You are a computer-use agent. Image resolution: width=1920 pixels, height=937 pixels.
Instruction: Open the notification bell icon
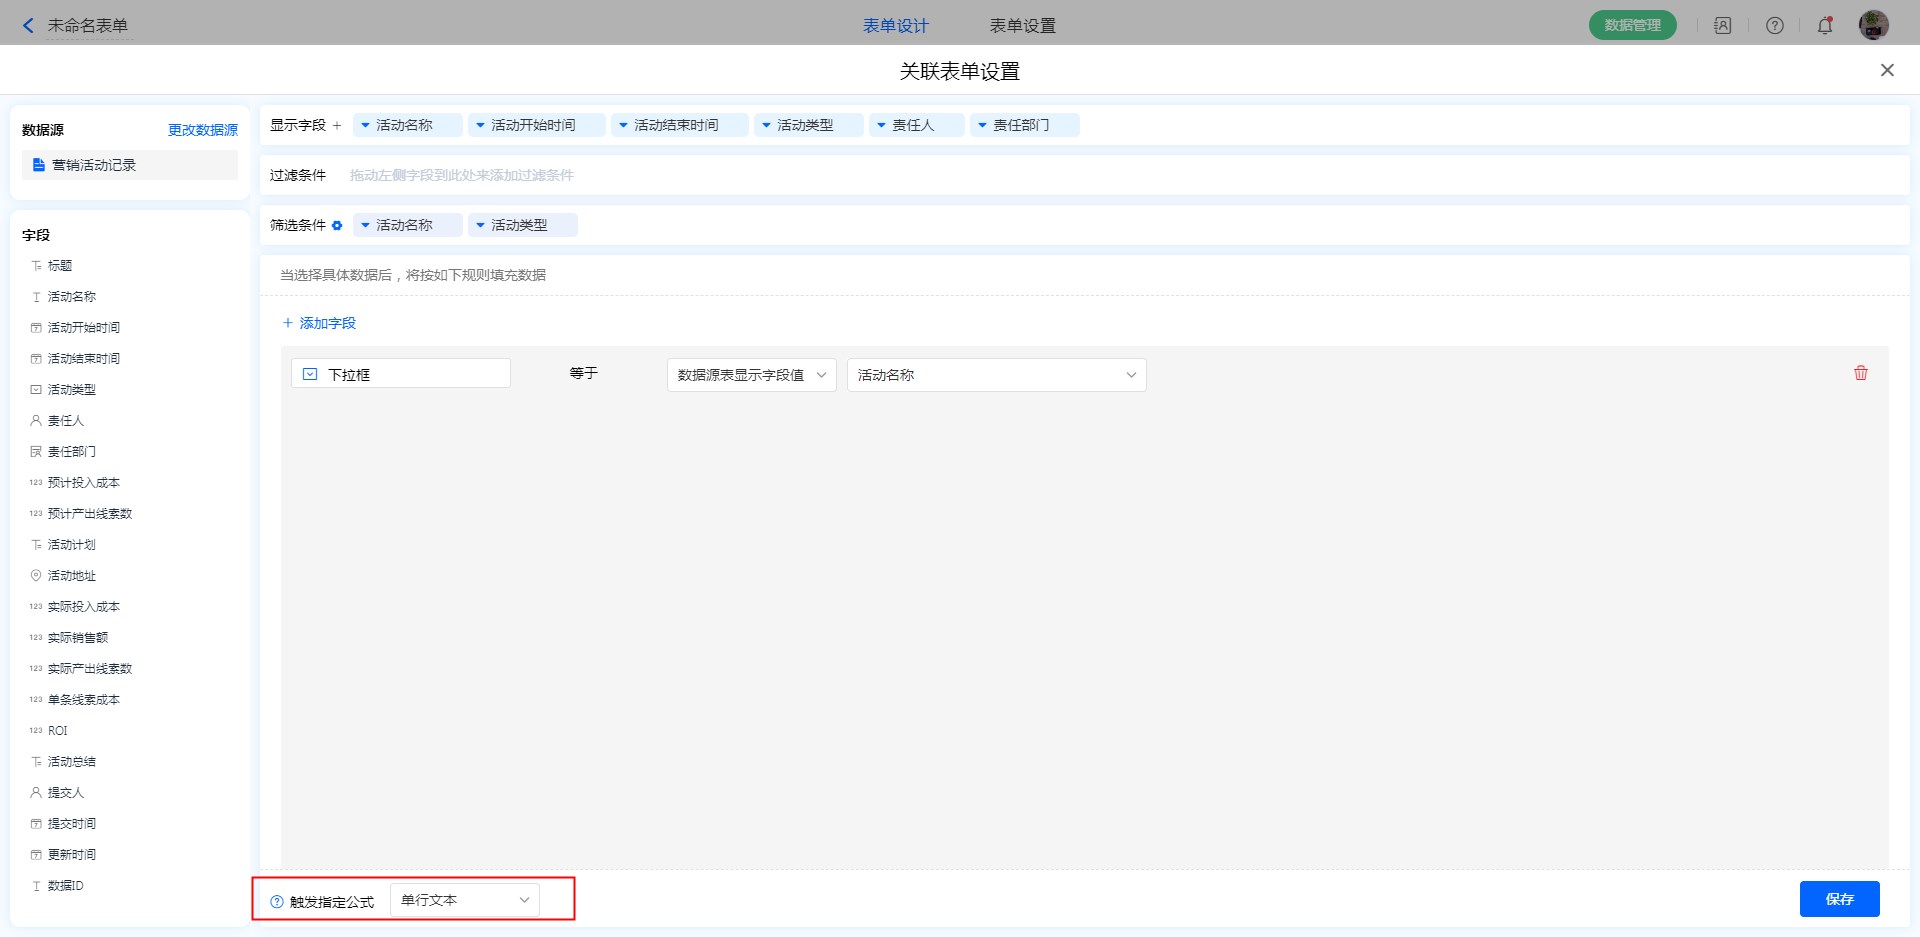[x=1824, y=26]
